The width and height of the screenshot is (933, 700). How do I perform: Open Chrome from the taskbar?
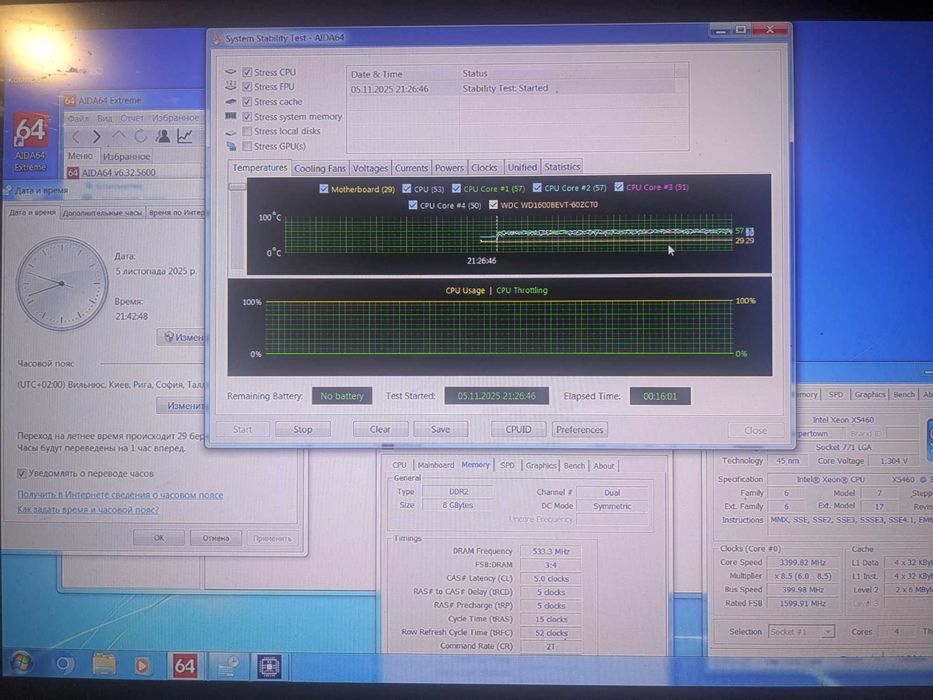pos(64,664)
